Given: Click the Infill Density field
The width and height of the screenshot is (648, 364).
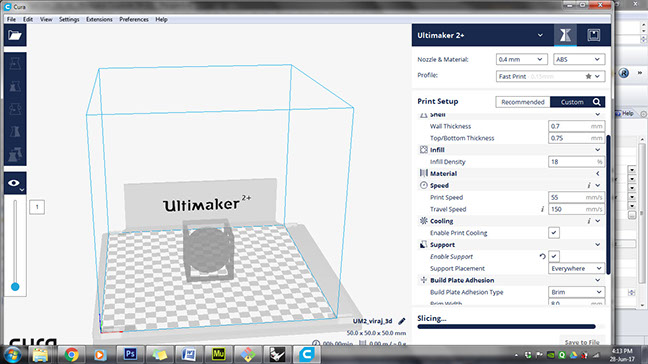Looking at the screenshot, I should click(576, 162).
